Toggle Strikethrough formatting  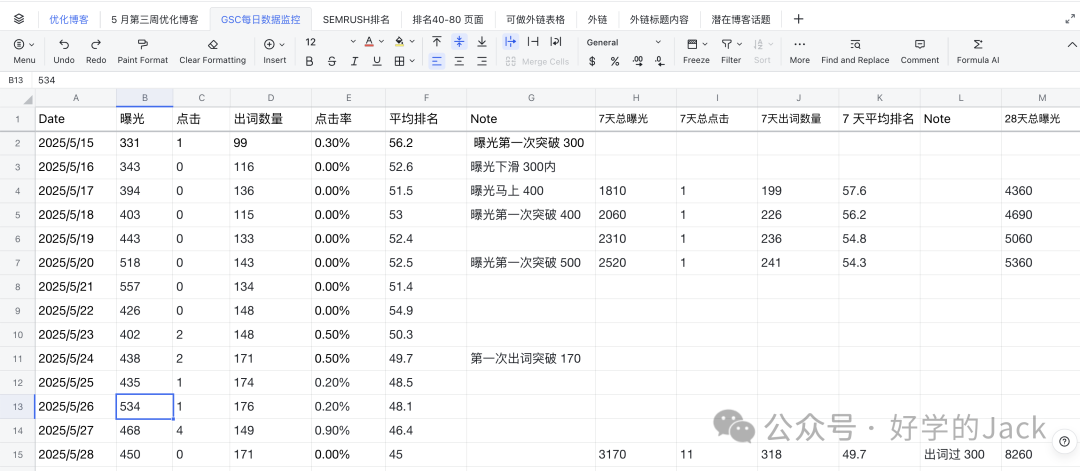coord(332,61)
